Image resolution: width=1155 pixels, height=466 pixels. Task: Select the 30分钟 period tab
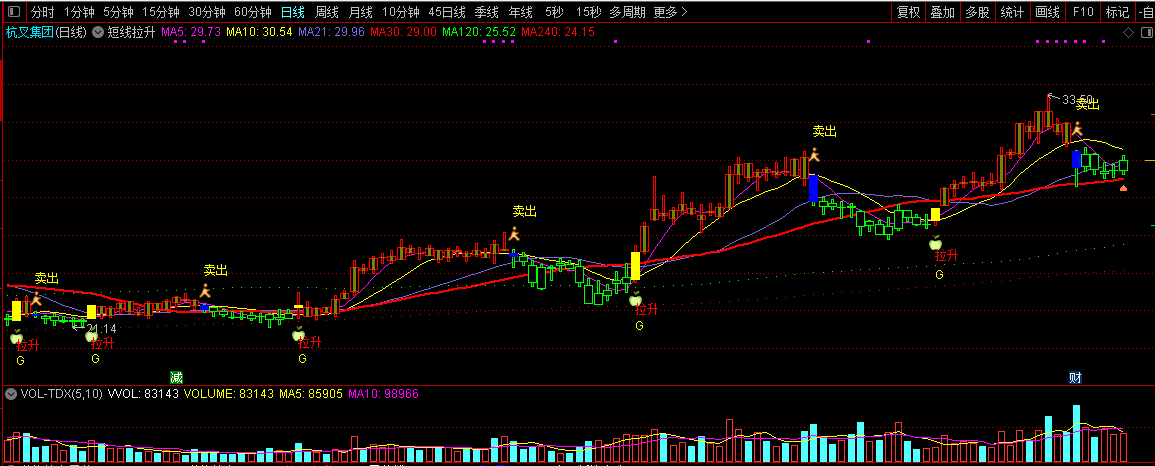[x=207, y=12]
